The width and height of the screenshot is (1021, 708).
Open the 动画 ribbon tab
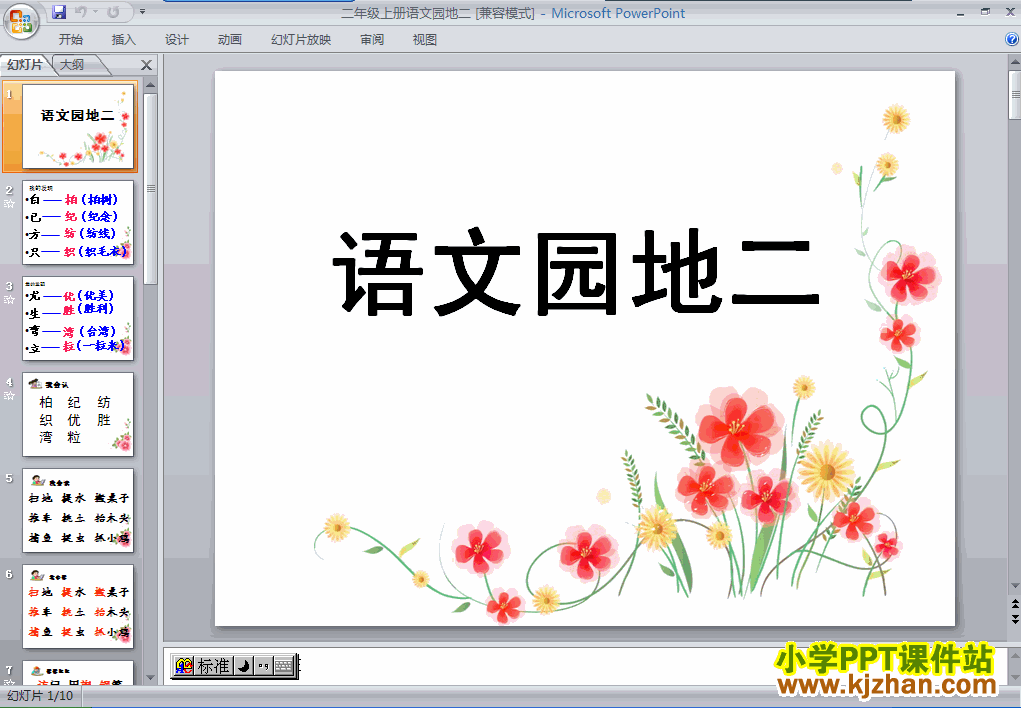[229, 40]
